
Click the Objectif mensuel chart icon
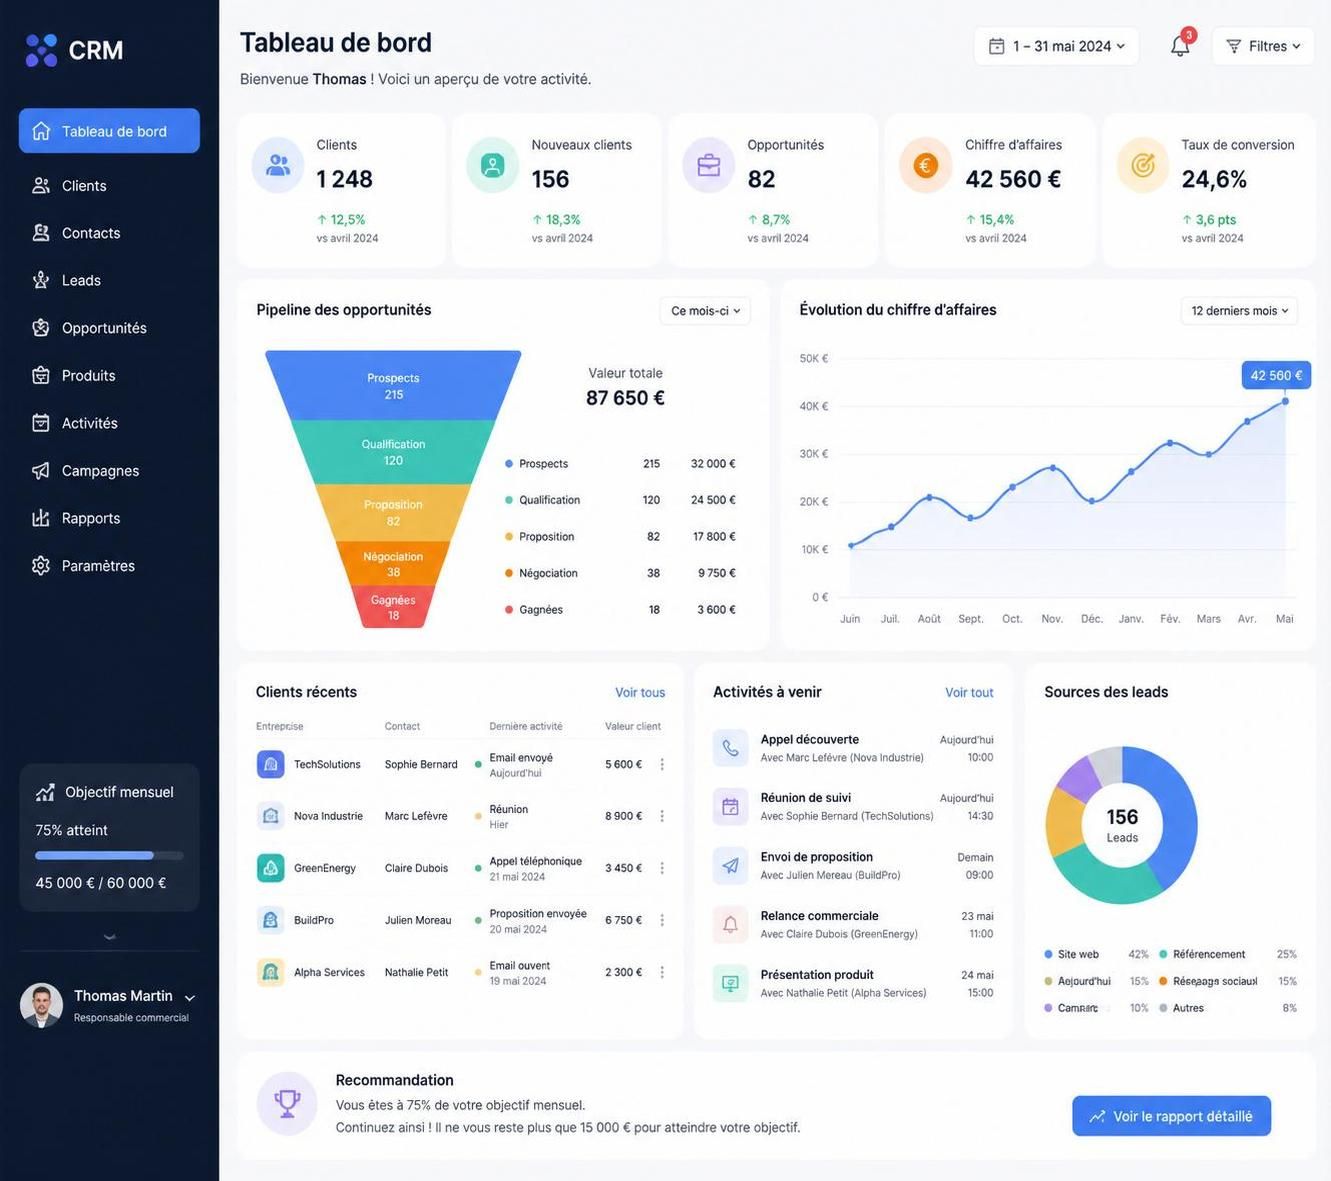(45, 792)
